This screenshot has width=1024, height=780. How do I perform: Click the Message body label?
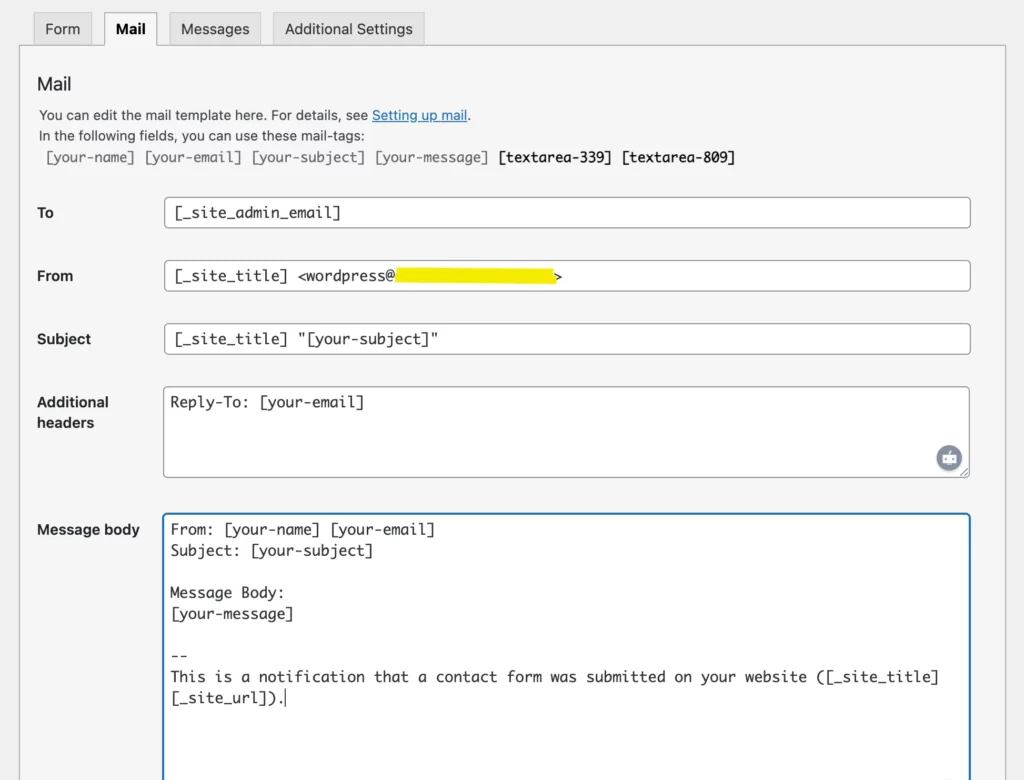point(88,529)
